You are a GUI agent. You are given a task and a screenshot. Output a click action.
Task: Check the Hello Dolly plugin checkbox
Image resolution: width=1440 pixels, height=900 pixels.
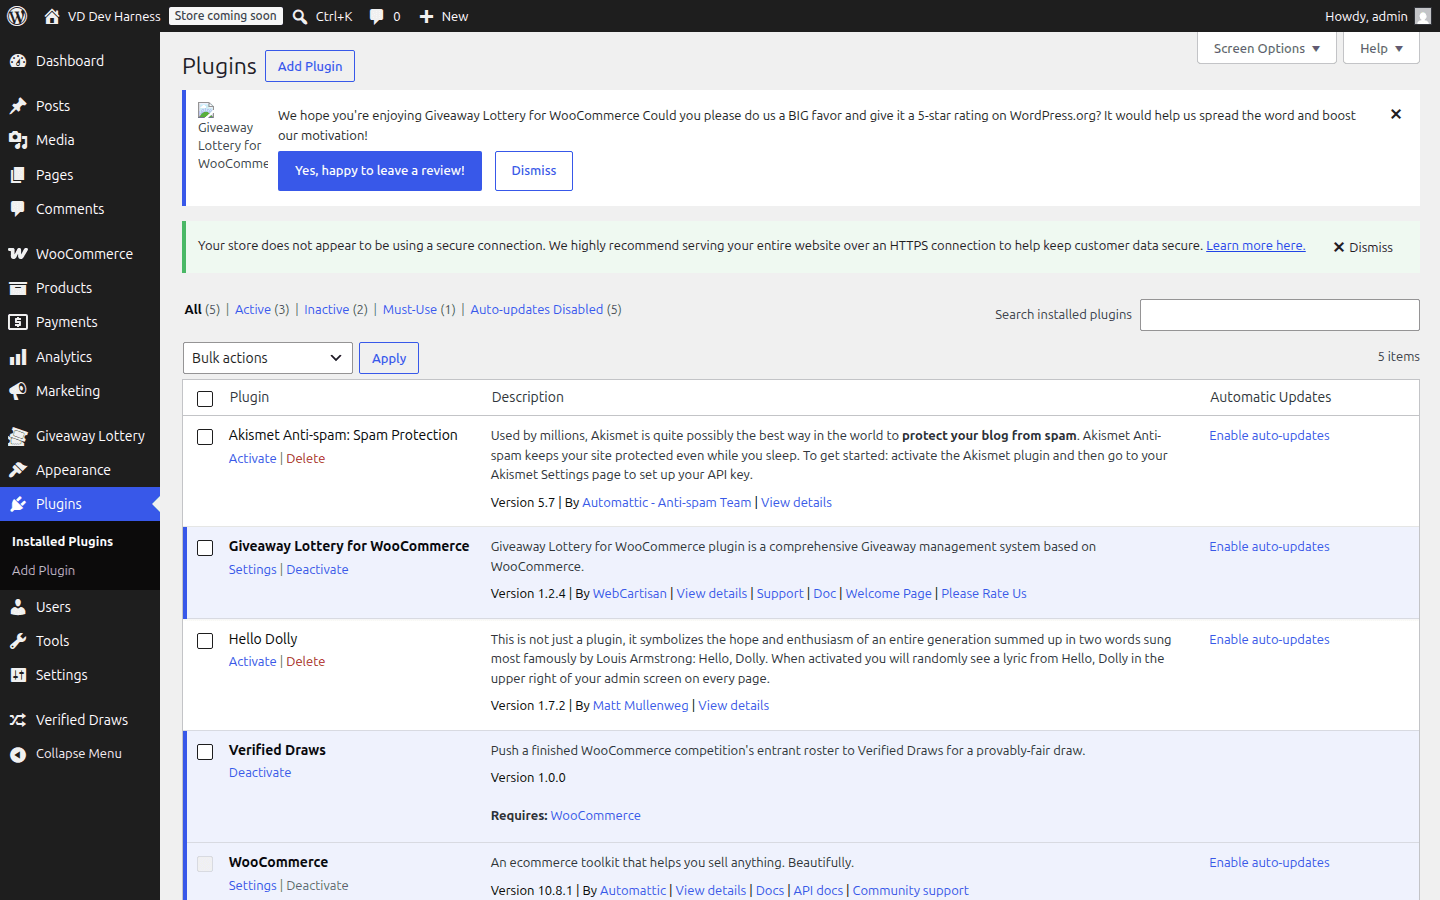point(205,641)
